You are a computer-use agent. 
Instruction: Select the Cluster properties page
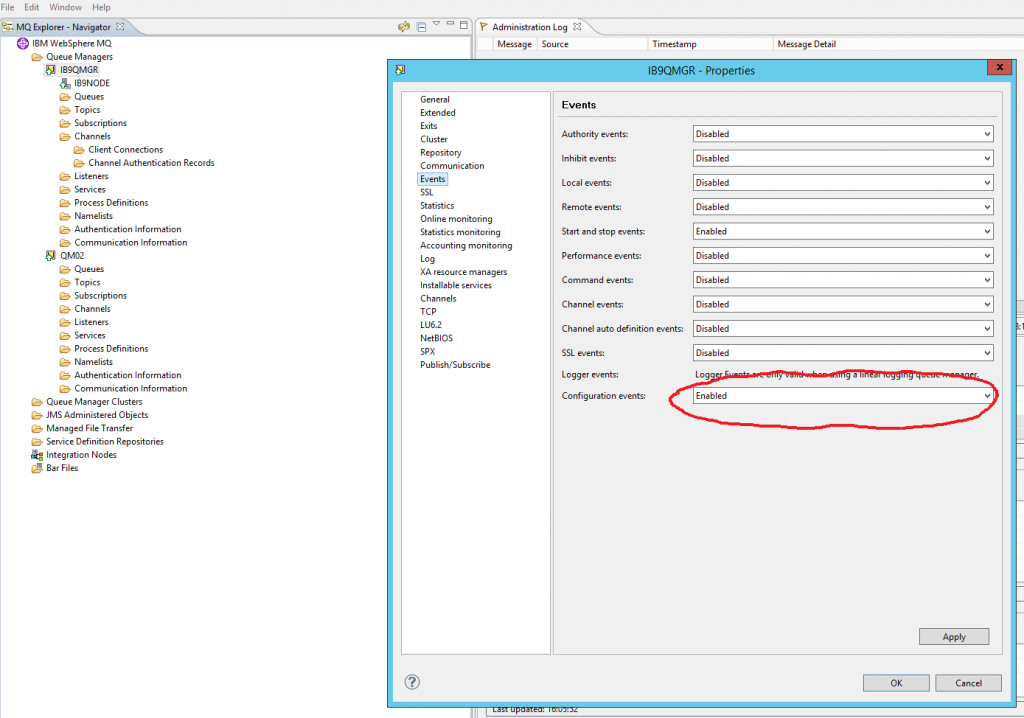pos(434,139)
